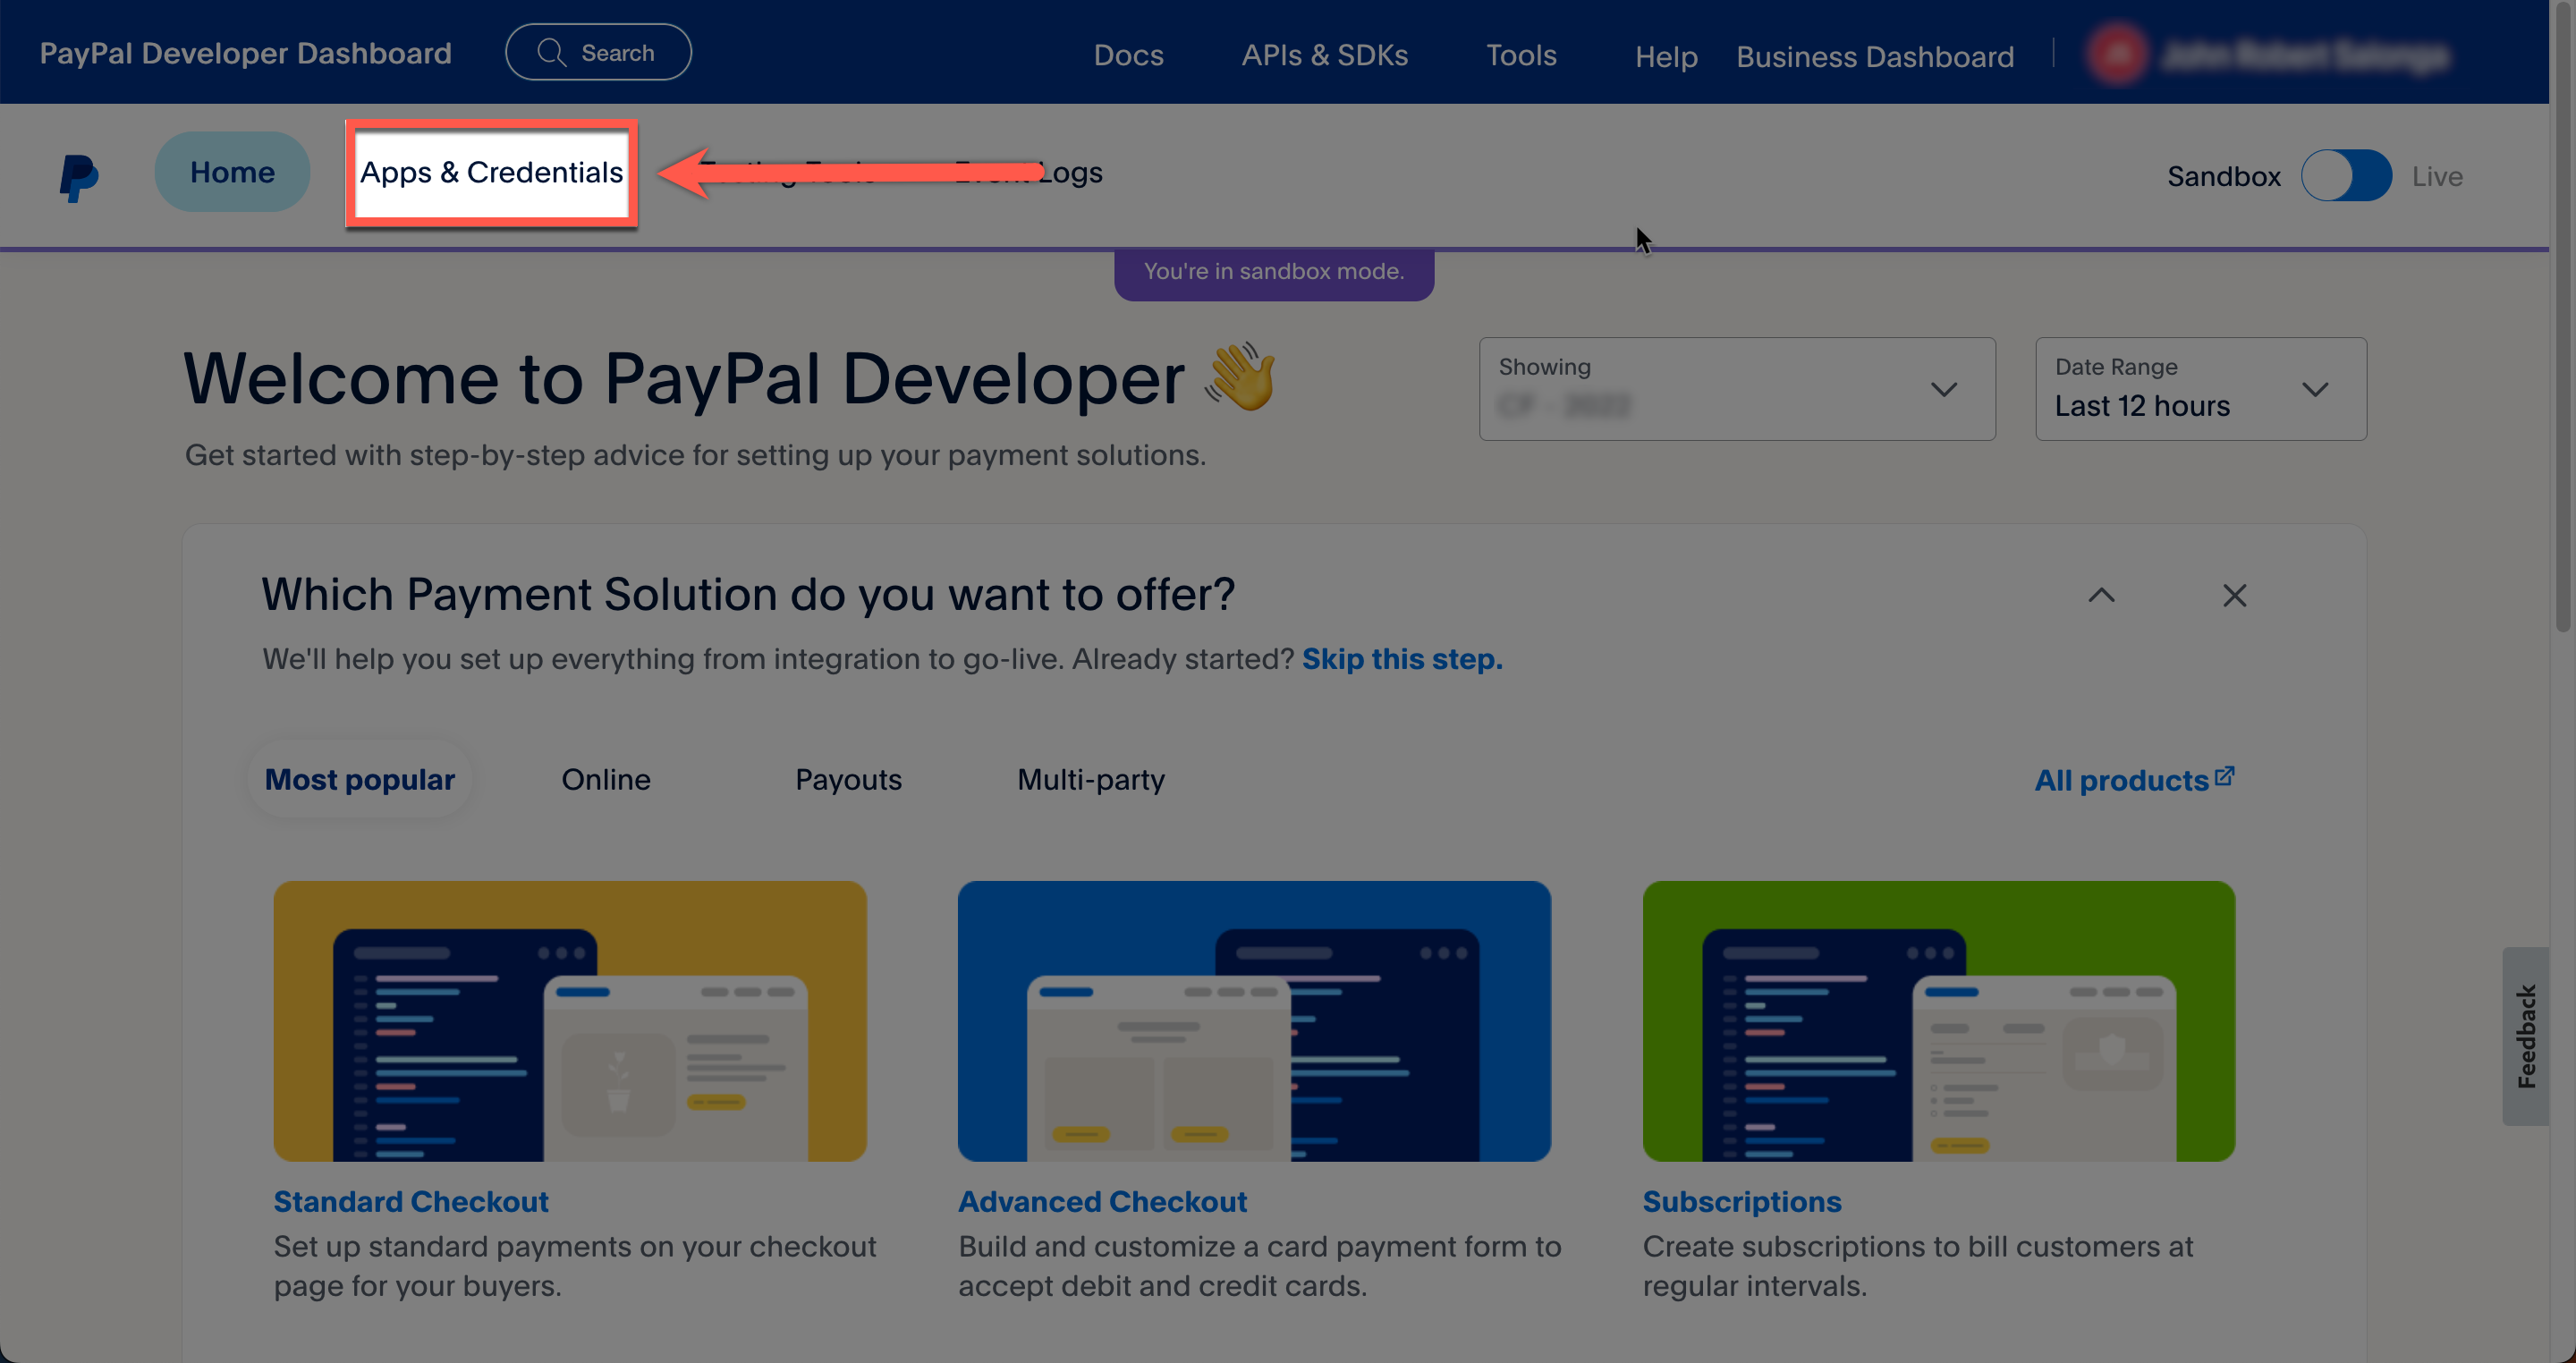Collapse the payment solution panel chevron
The width and height of the screenshot is (2576, 1363).
pyautogui.click(x=2101, y=595)
